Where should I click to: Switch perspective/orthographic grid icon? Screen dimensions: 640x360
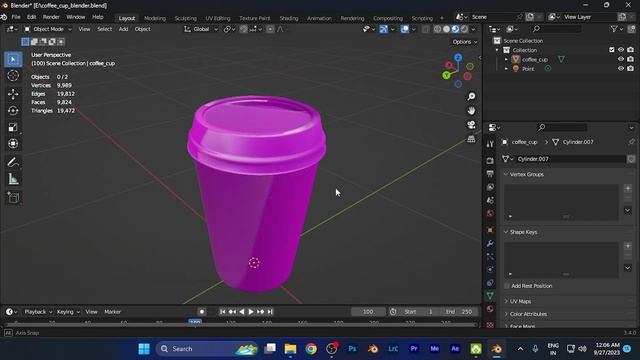click(x=471, y=139)
